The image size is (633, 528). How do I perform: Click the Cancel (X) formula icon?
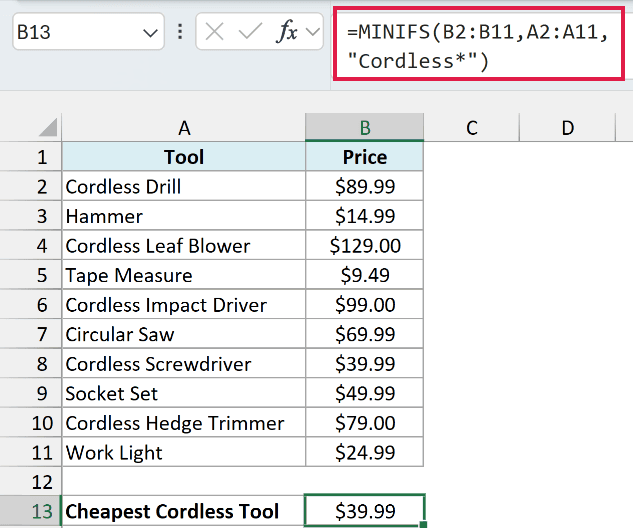click(x=214, y=31)
